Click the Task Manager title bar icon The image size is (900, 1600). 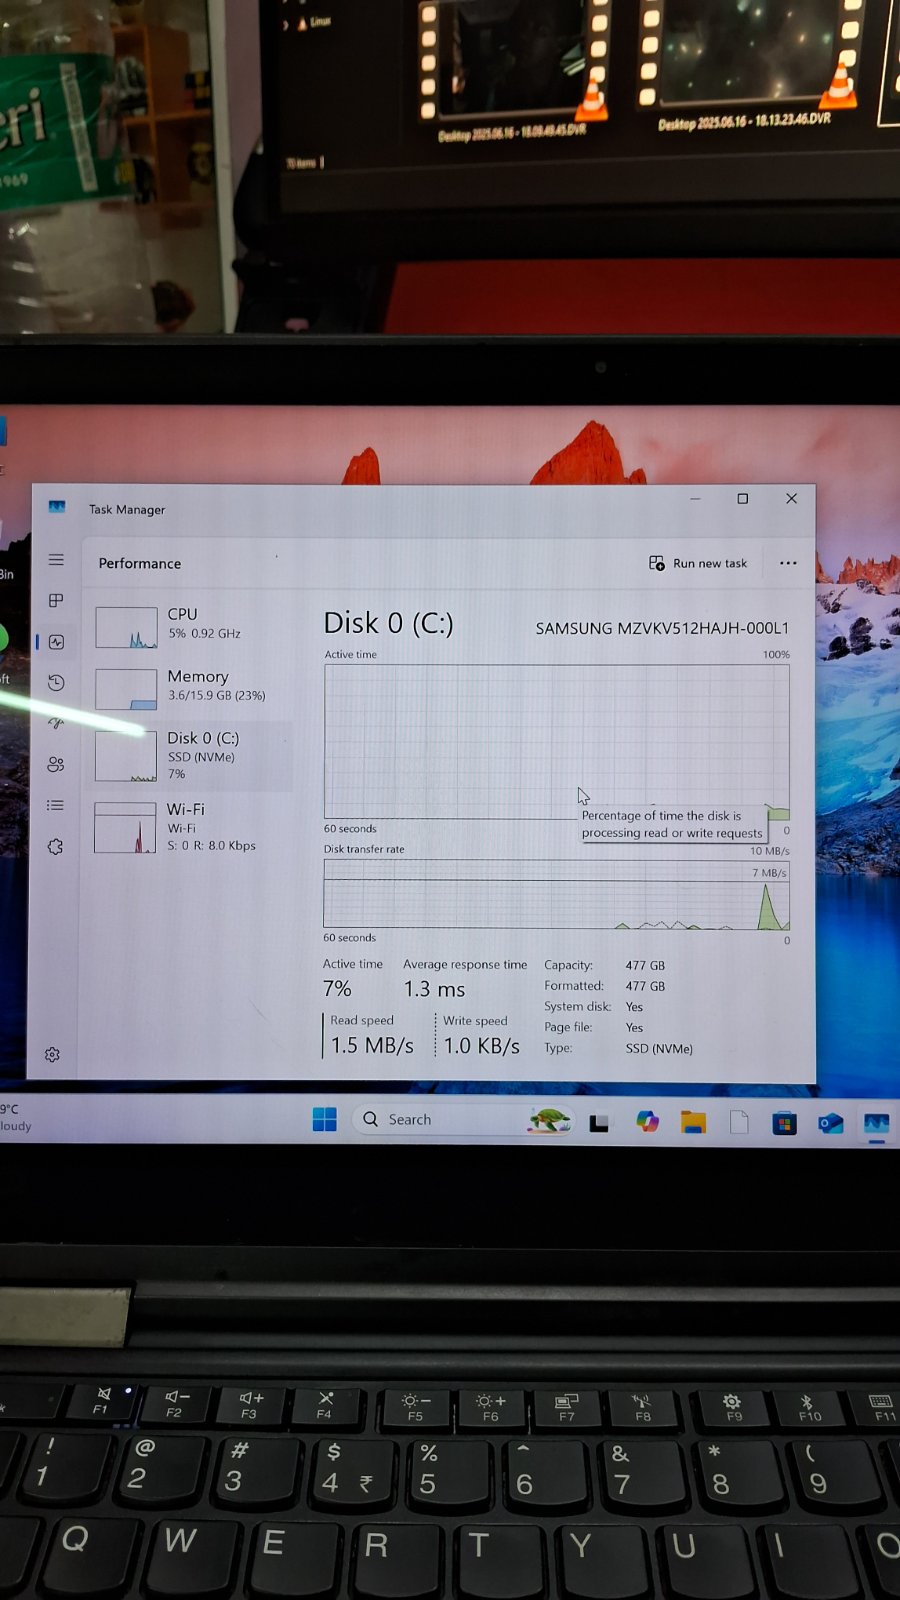(x=57, y=508)
